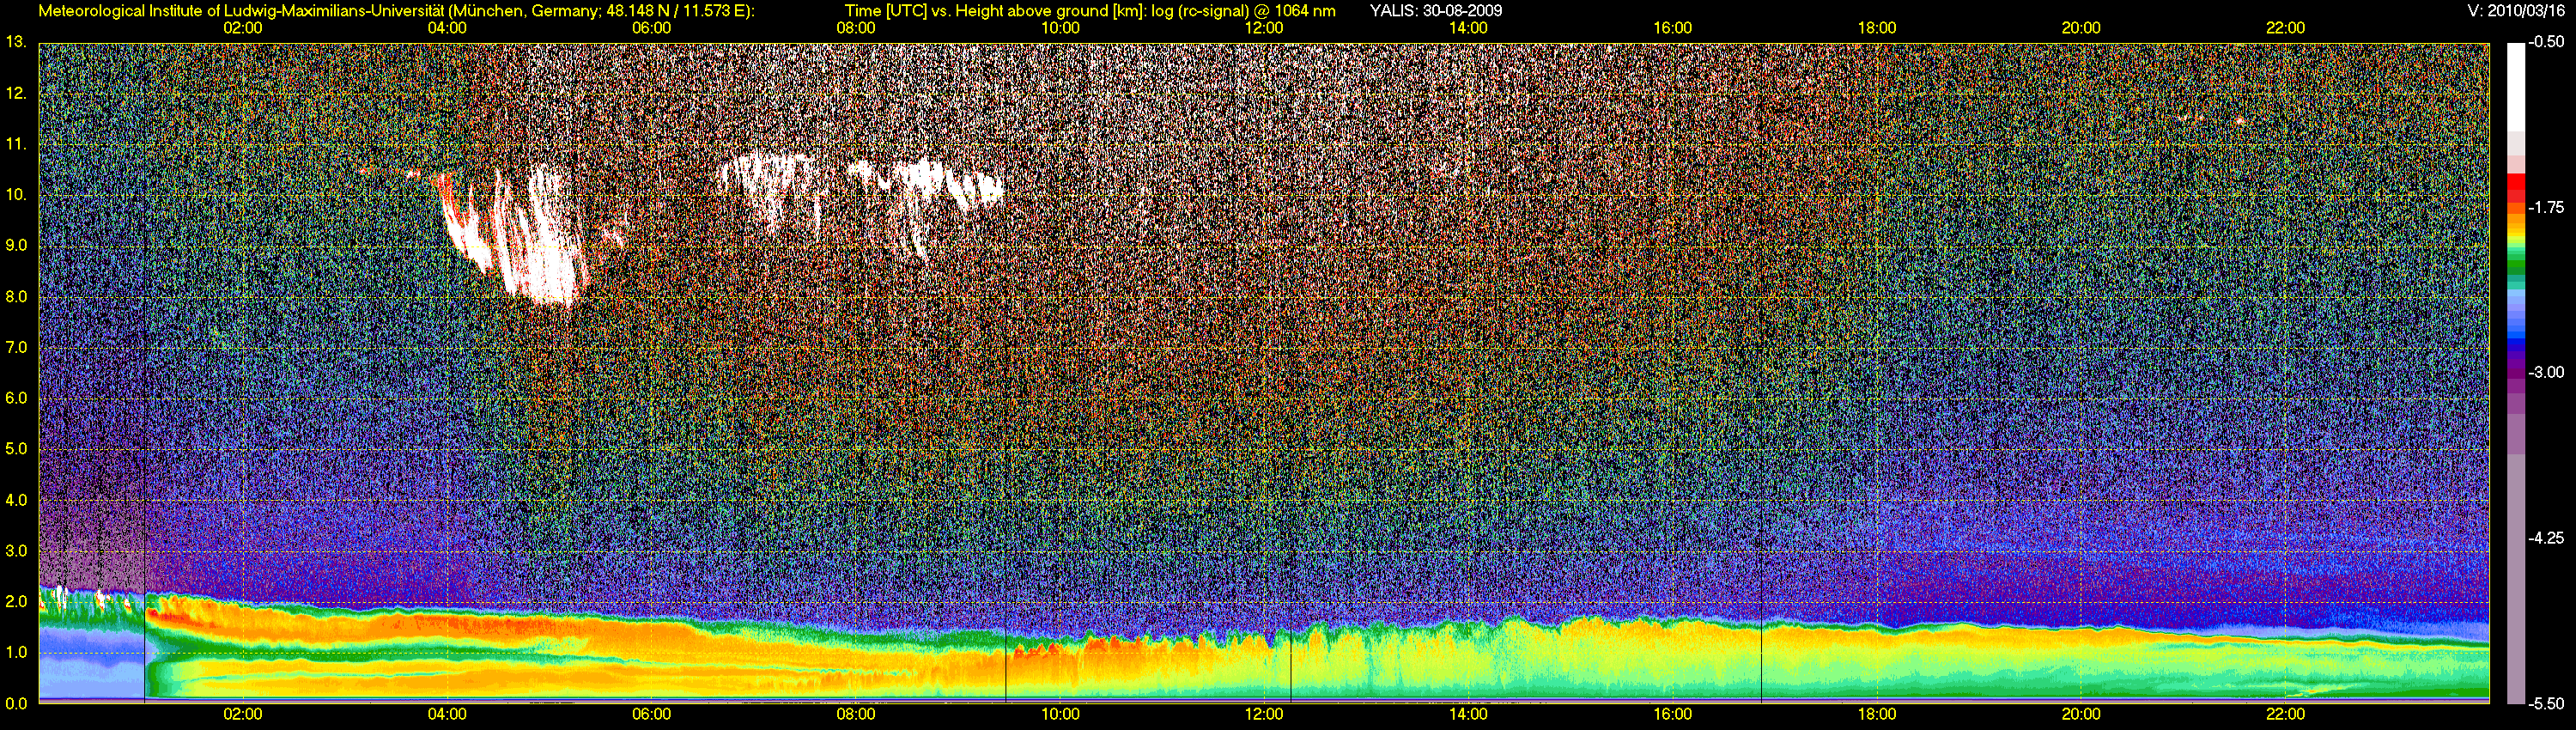Click the 02:00 label on the bottom time axis
The image size is (2576, 730).
243,714
